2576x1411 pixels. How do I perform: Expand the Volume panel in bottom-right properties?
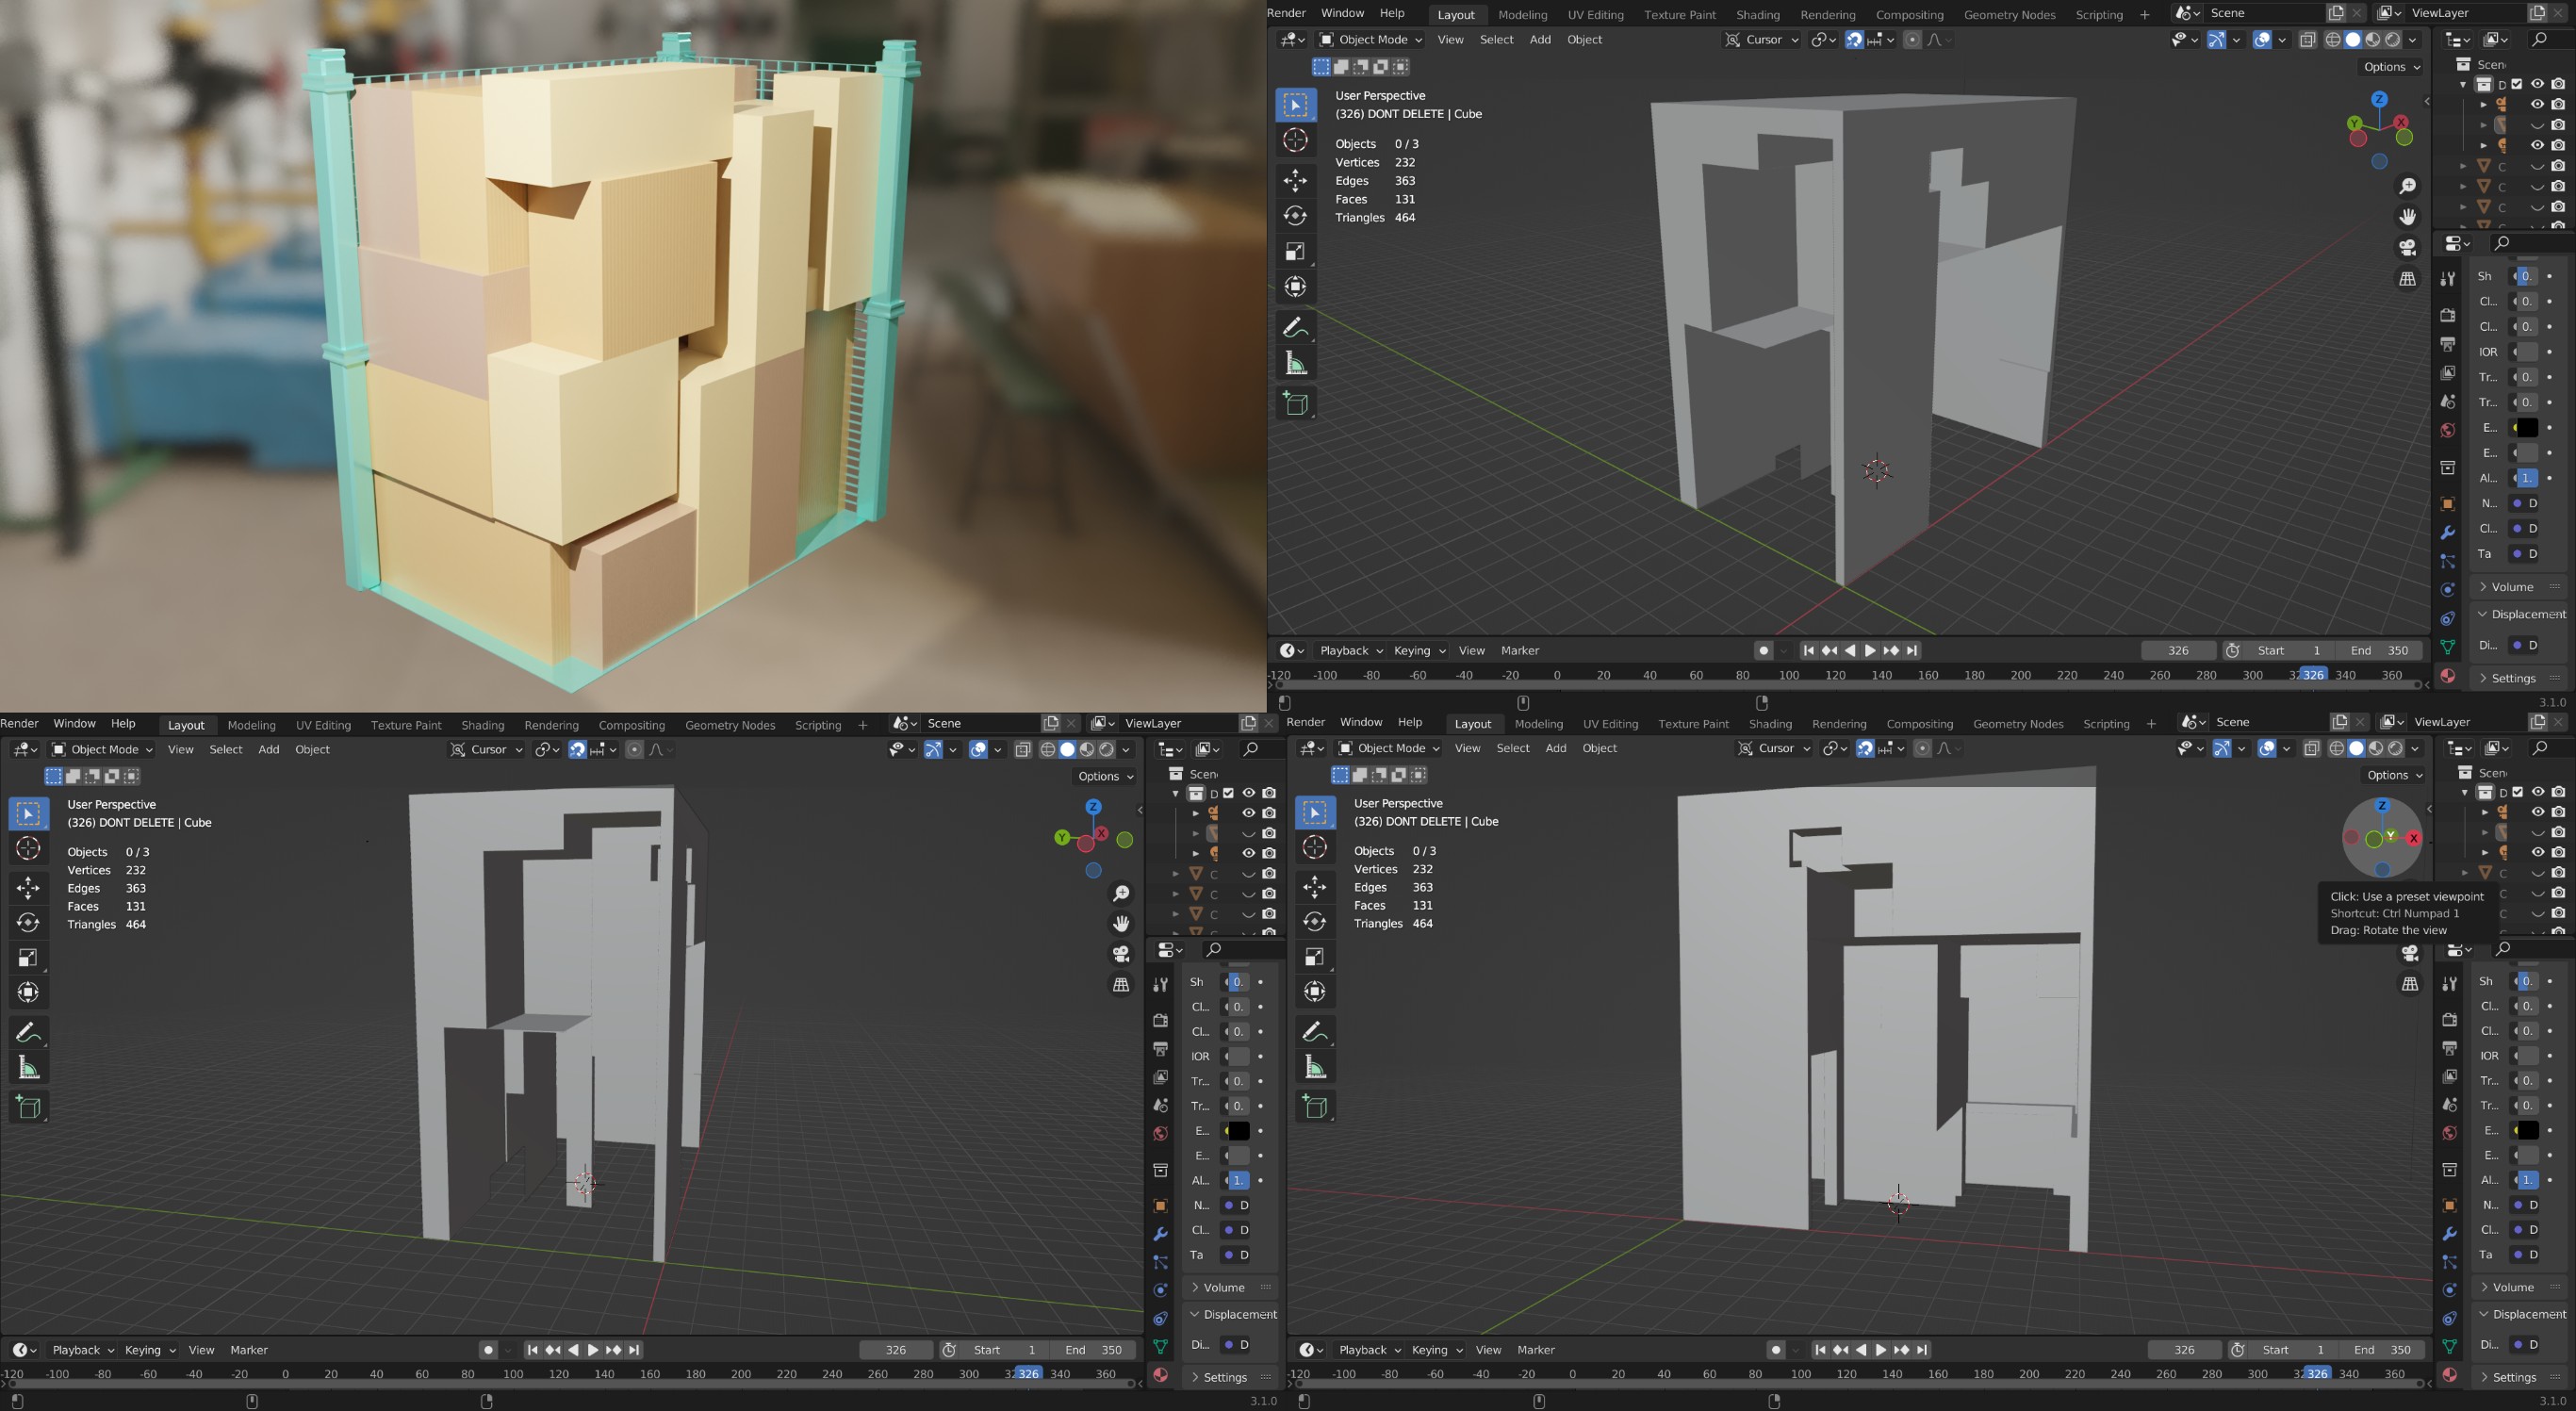[2512, 1287]
